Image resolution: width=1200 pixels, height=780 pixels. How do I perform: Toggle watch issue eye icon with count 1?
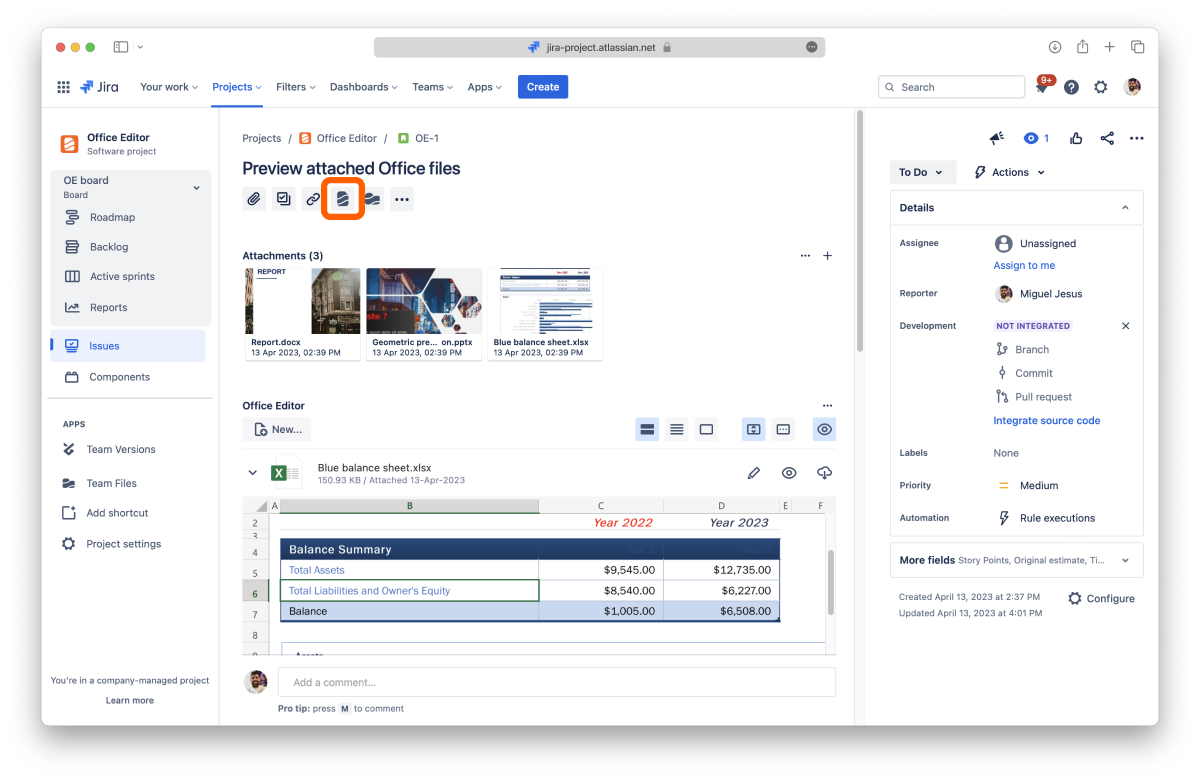[x=1036, y=138]
